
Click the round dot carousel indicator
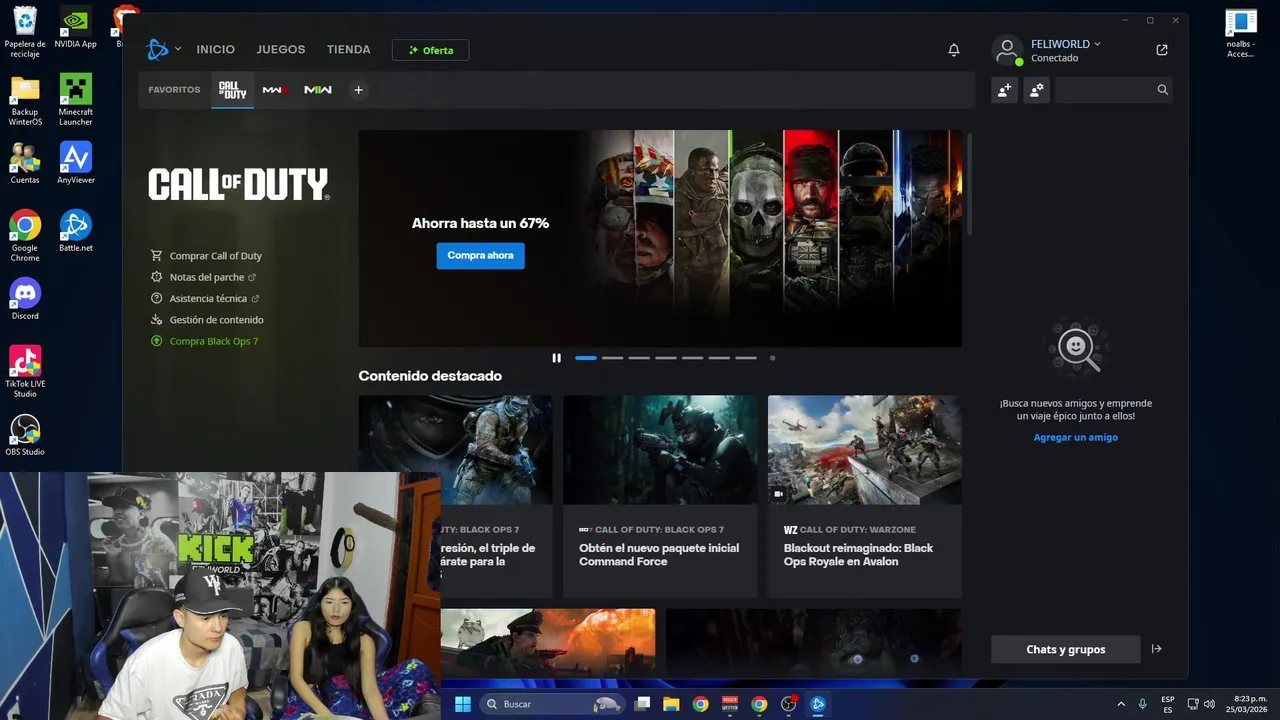[x=772, y=358]
